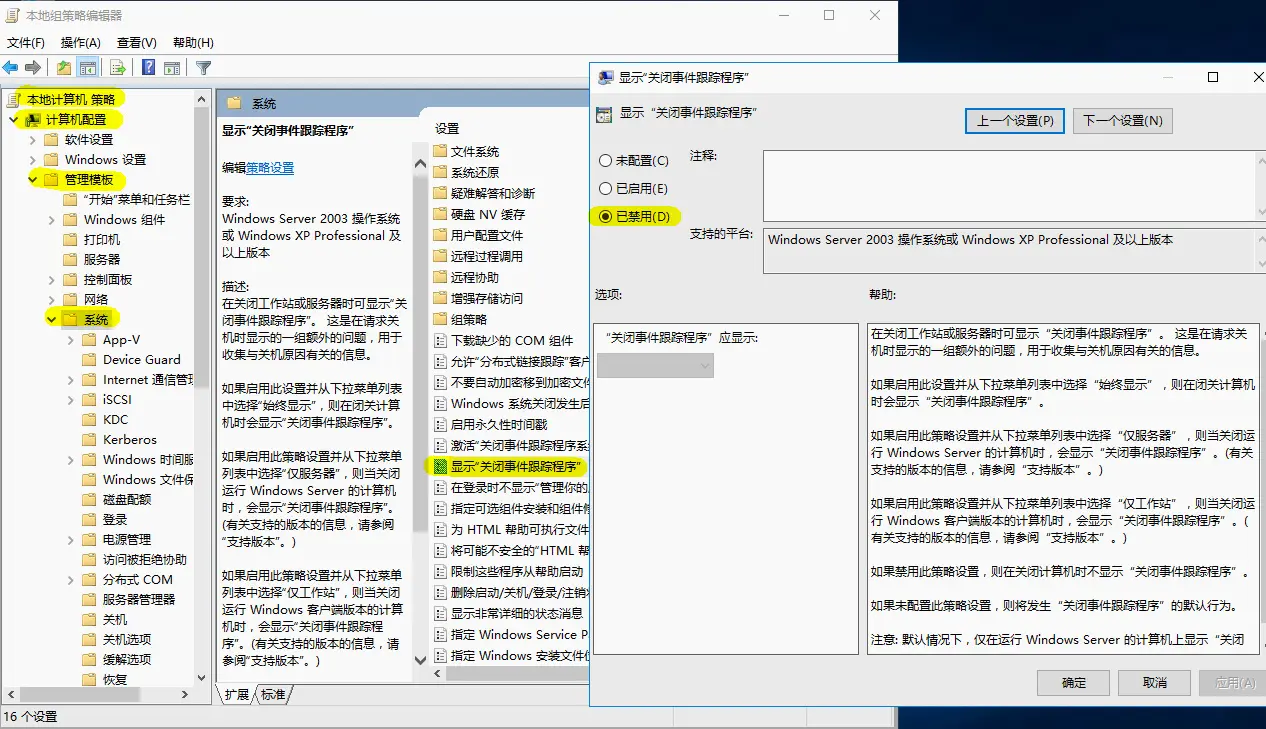1266x729 pixels.
Task: Switch to the 扩展 tab
Action: (x=237, y=694)
